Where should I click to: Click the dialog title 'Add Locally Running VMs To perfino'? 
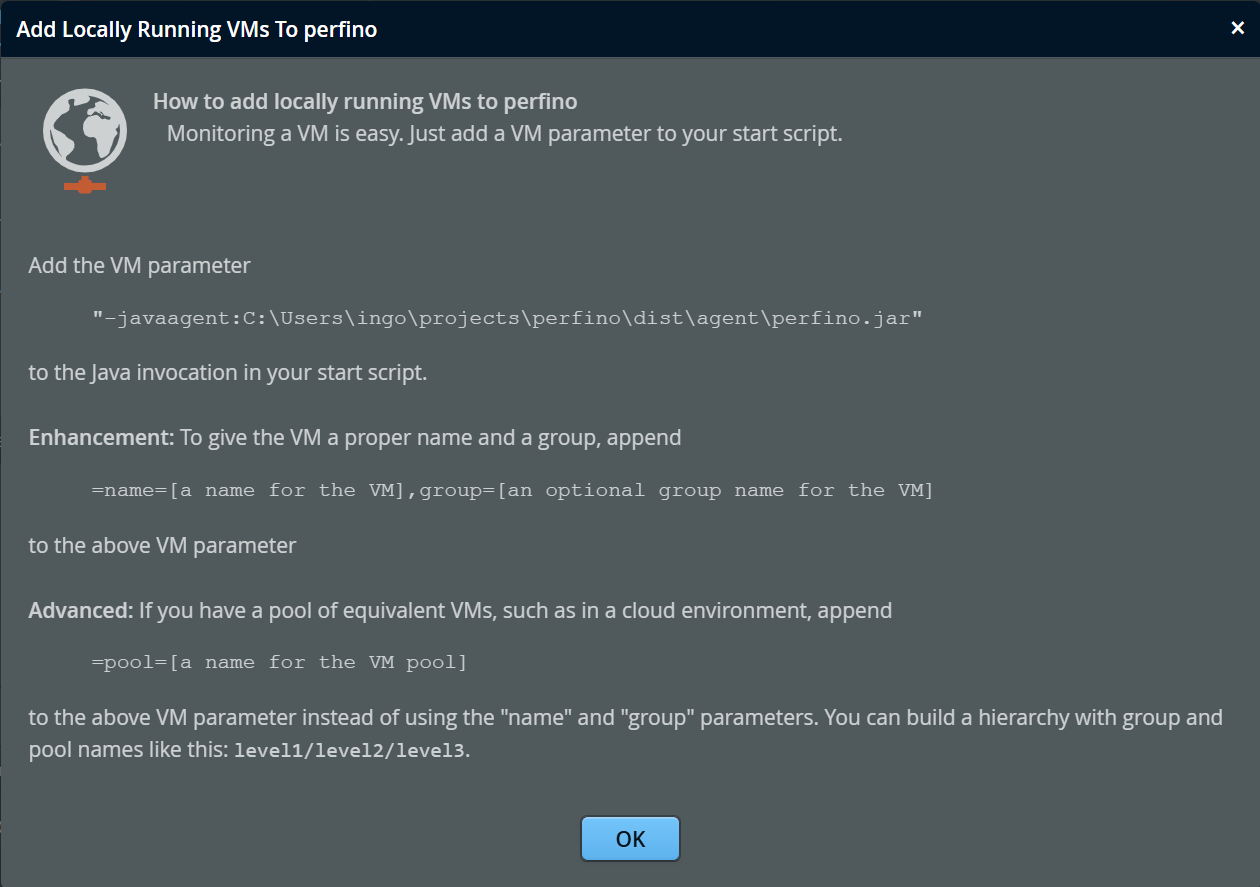coord(197,29)
